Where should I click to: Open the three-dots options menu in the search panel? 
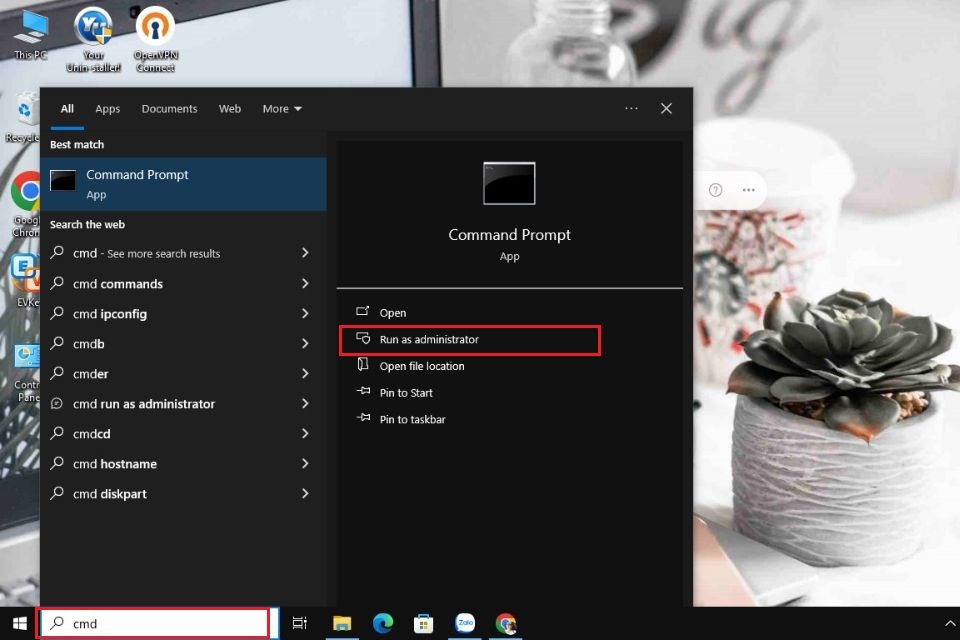pos(631,108)
